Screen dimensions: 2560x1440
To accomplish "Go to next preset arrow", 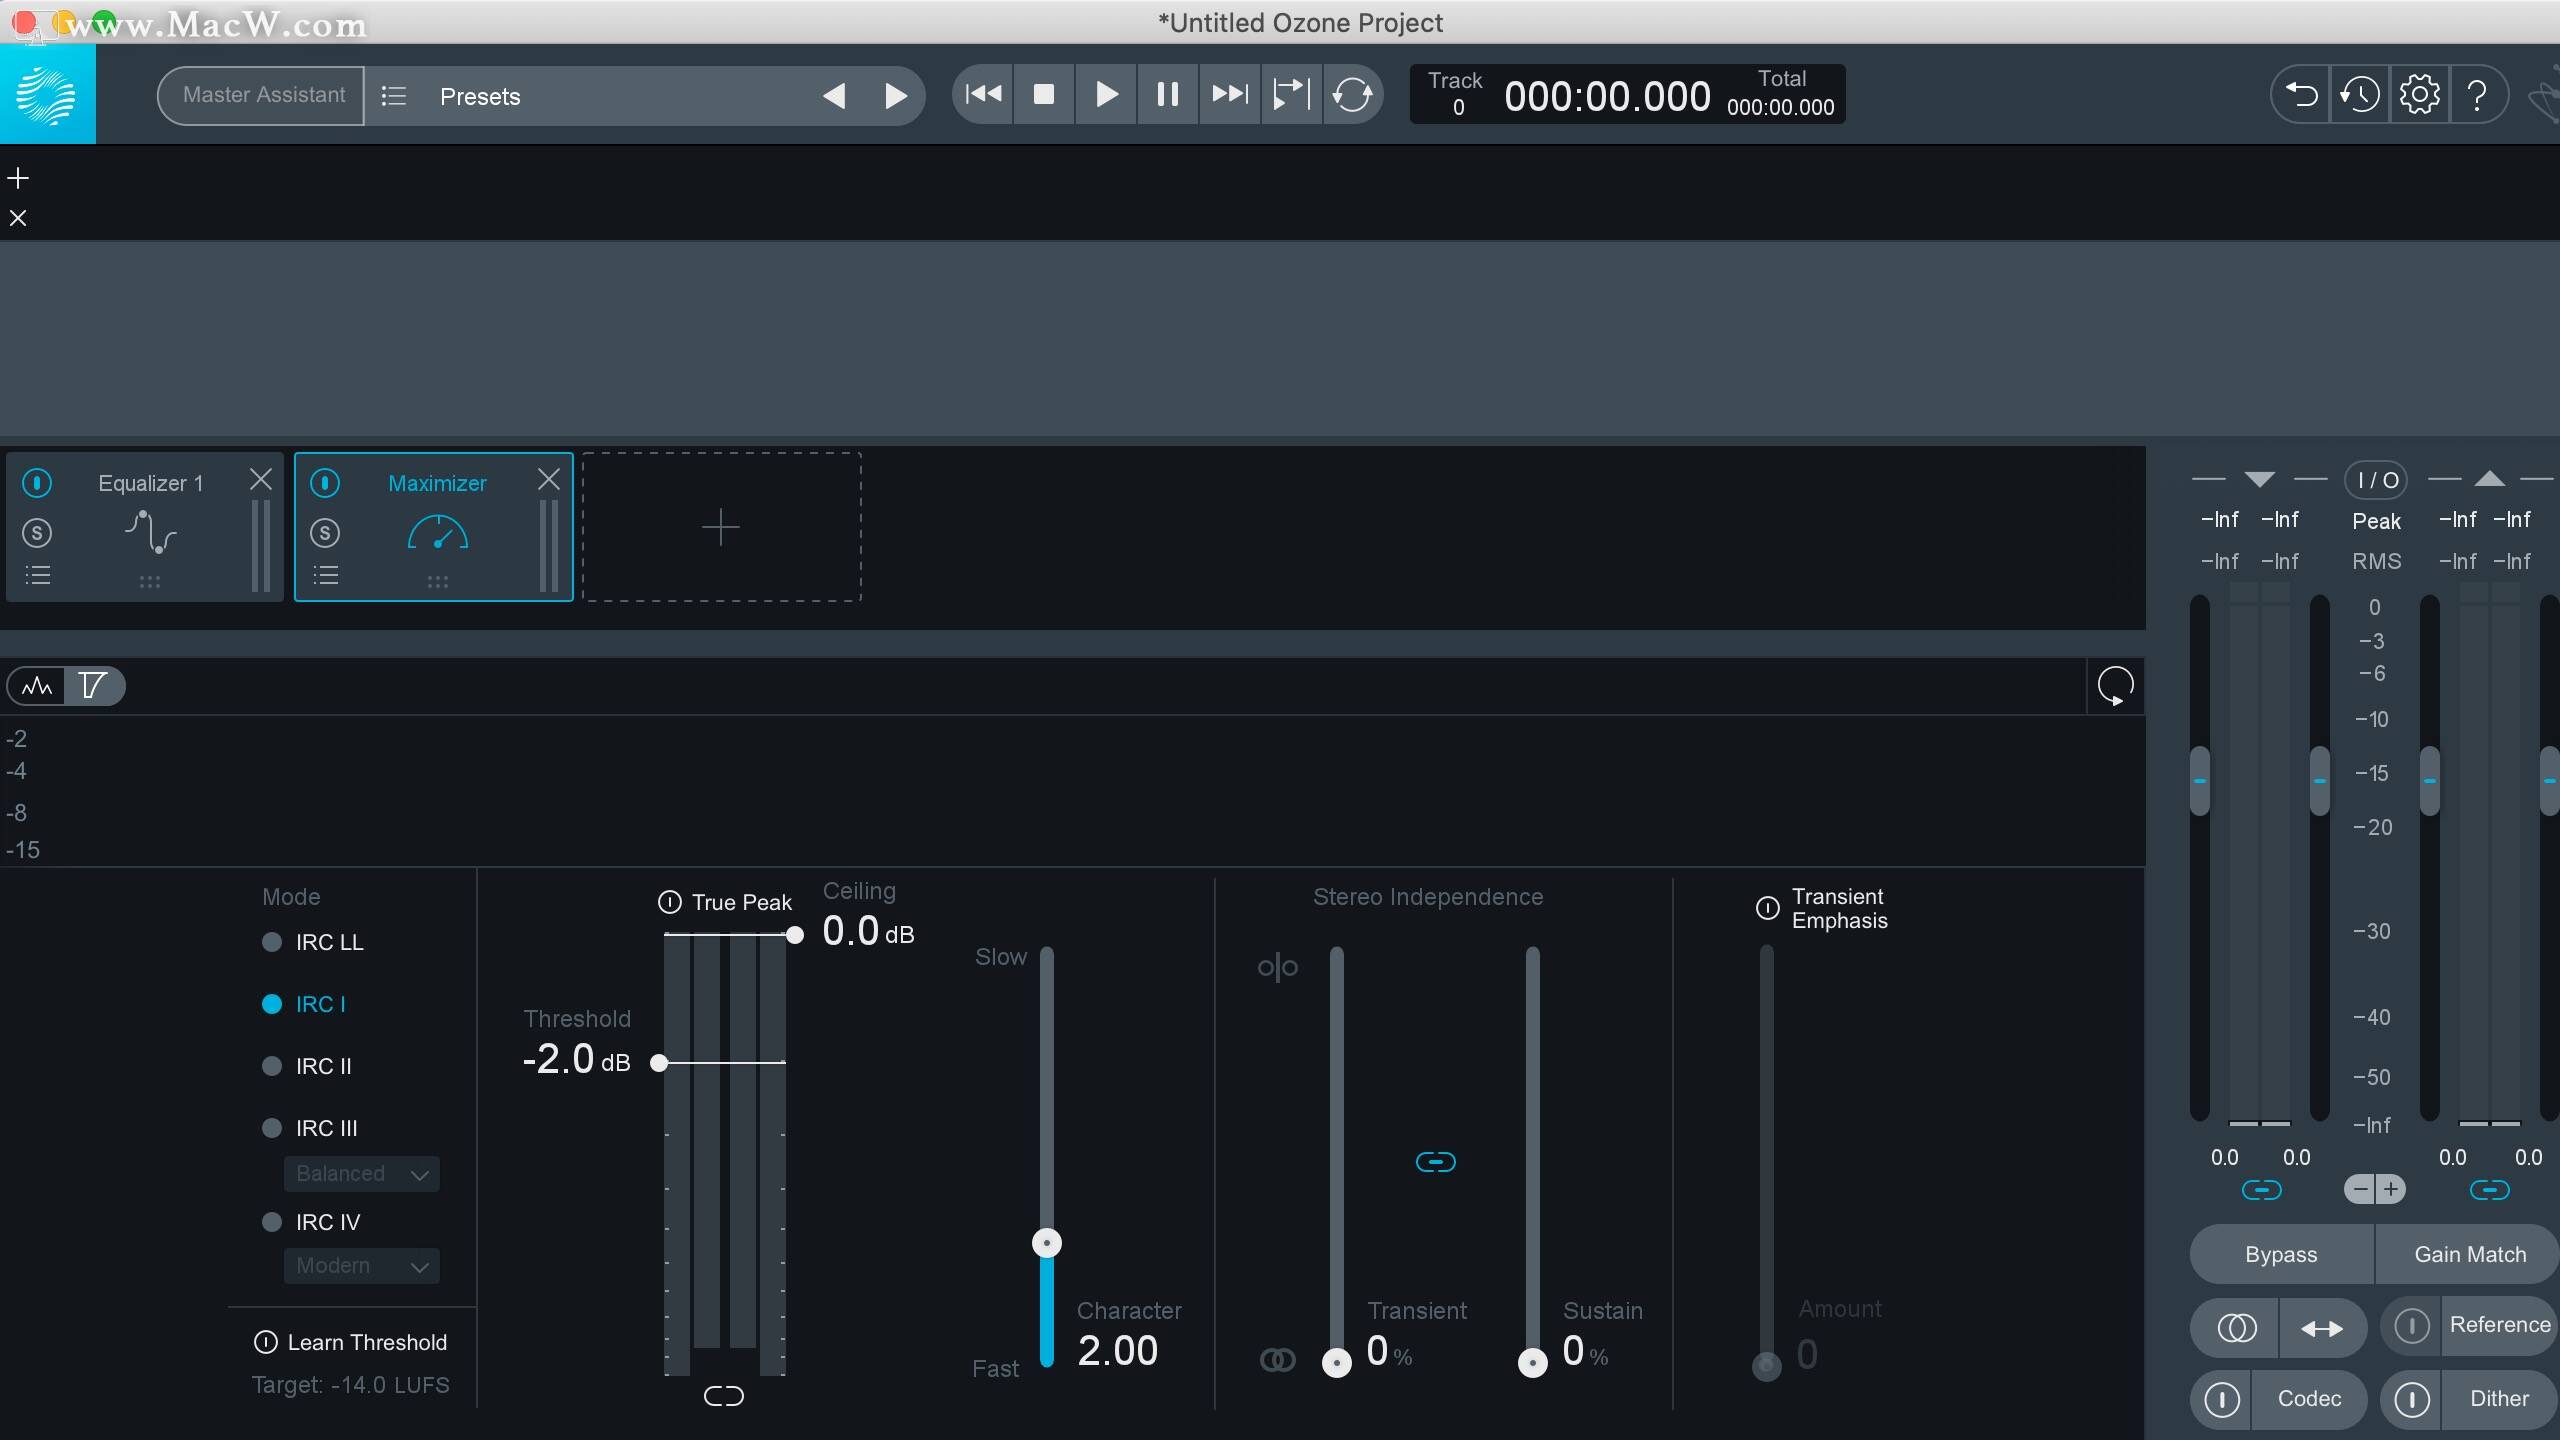I will pos(896,96).
